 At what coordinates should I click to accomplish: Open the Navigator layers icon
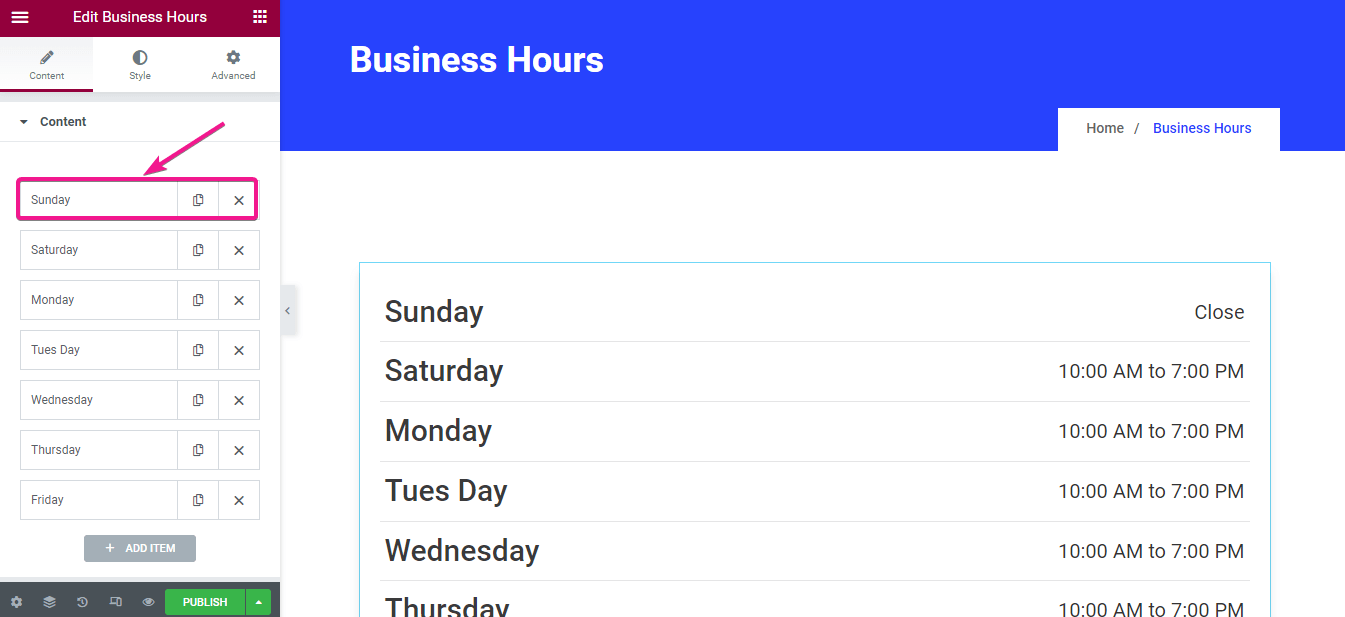(49, 602)
